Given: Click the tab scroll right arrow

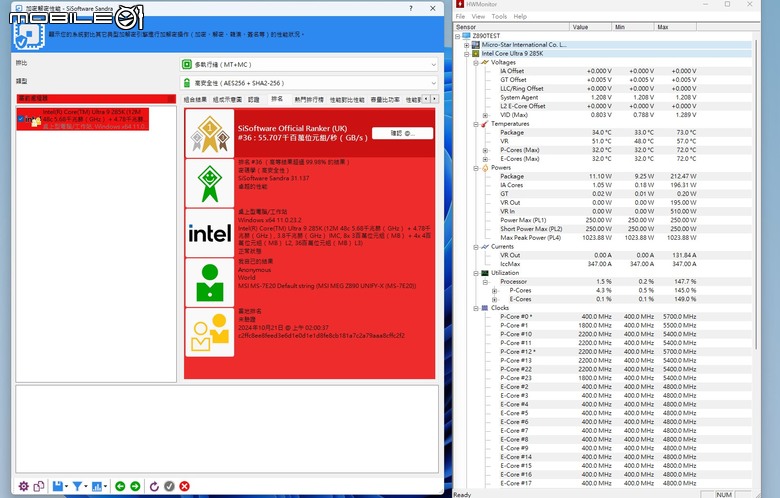Looking at the screenshot, I should point(434,99).
